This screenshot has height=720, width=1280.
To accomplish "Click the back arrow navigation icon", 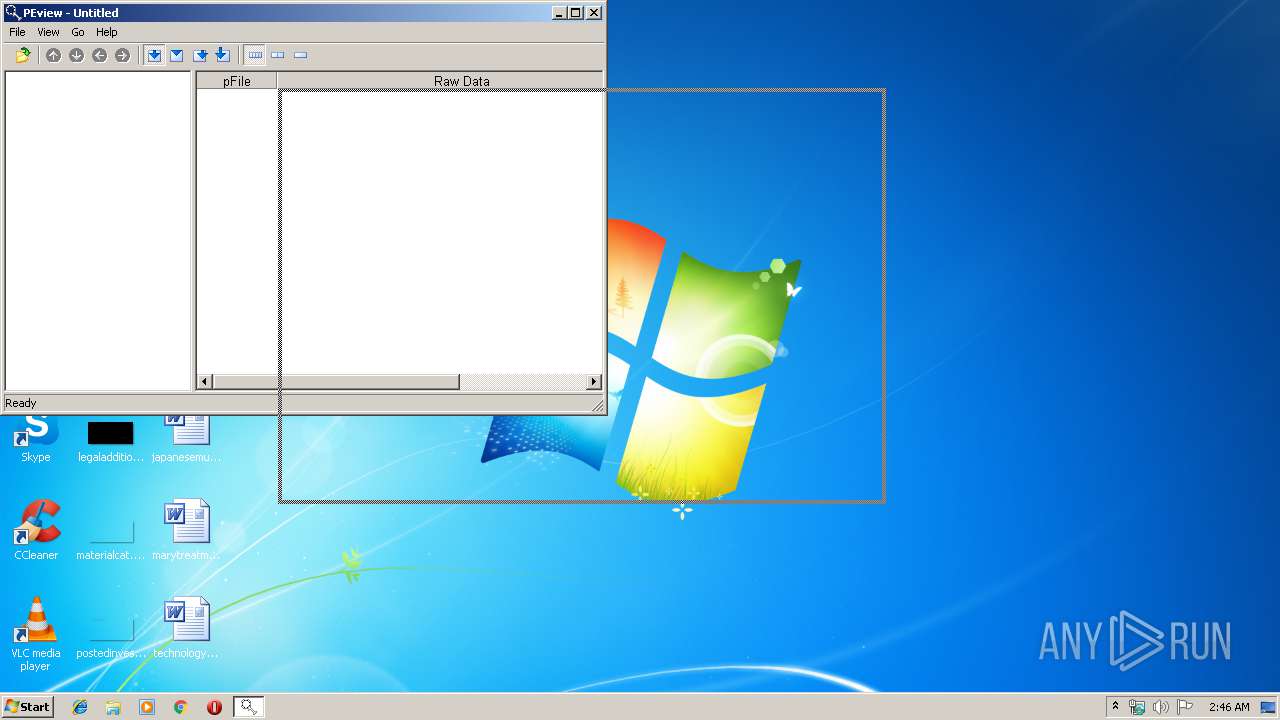I will click(99, 55).
